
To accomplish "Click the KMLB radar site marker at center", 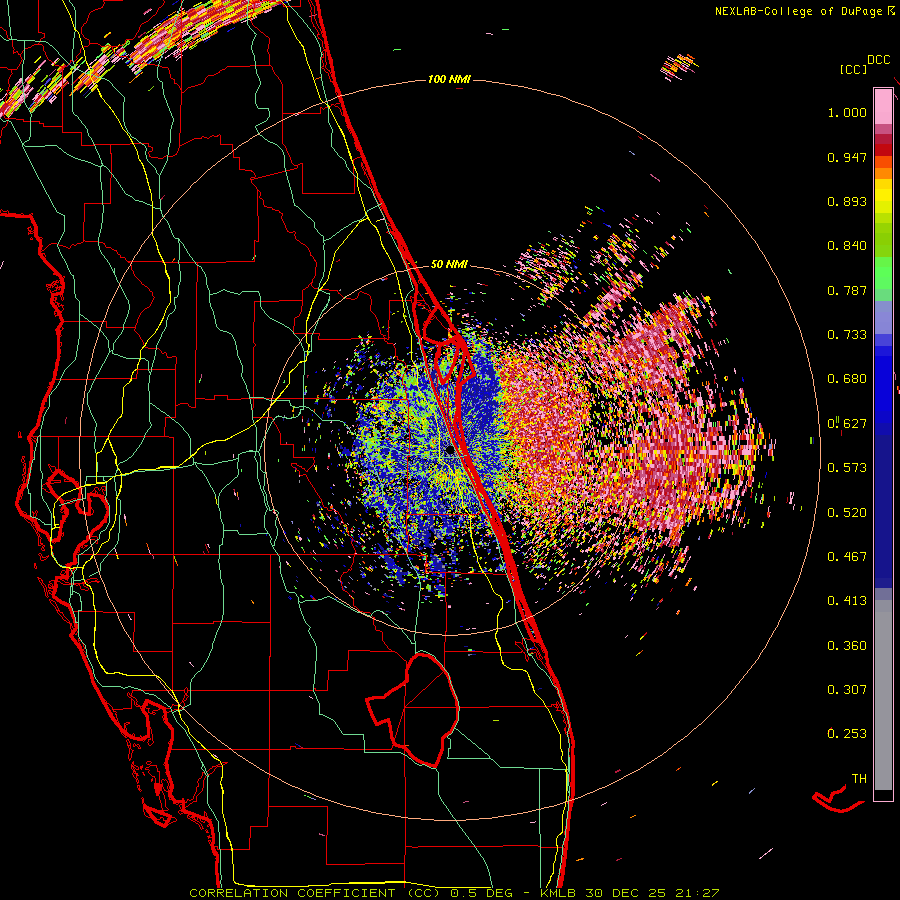I will (x=451, y=451).
